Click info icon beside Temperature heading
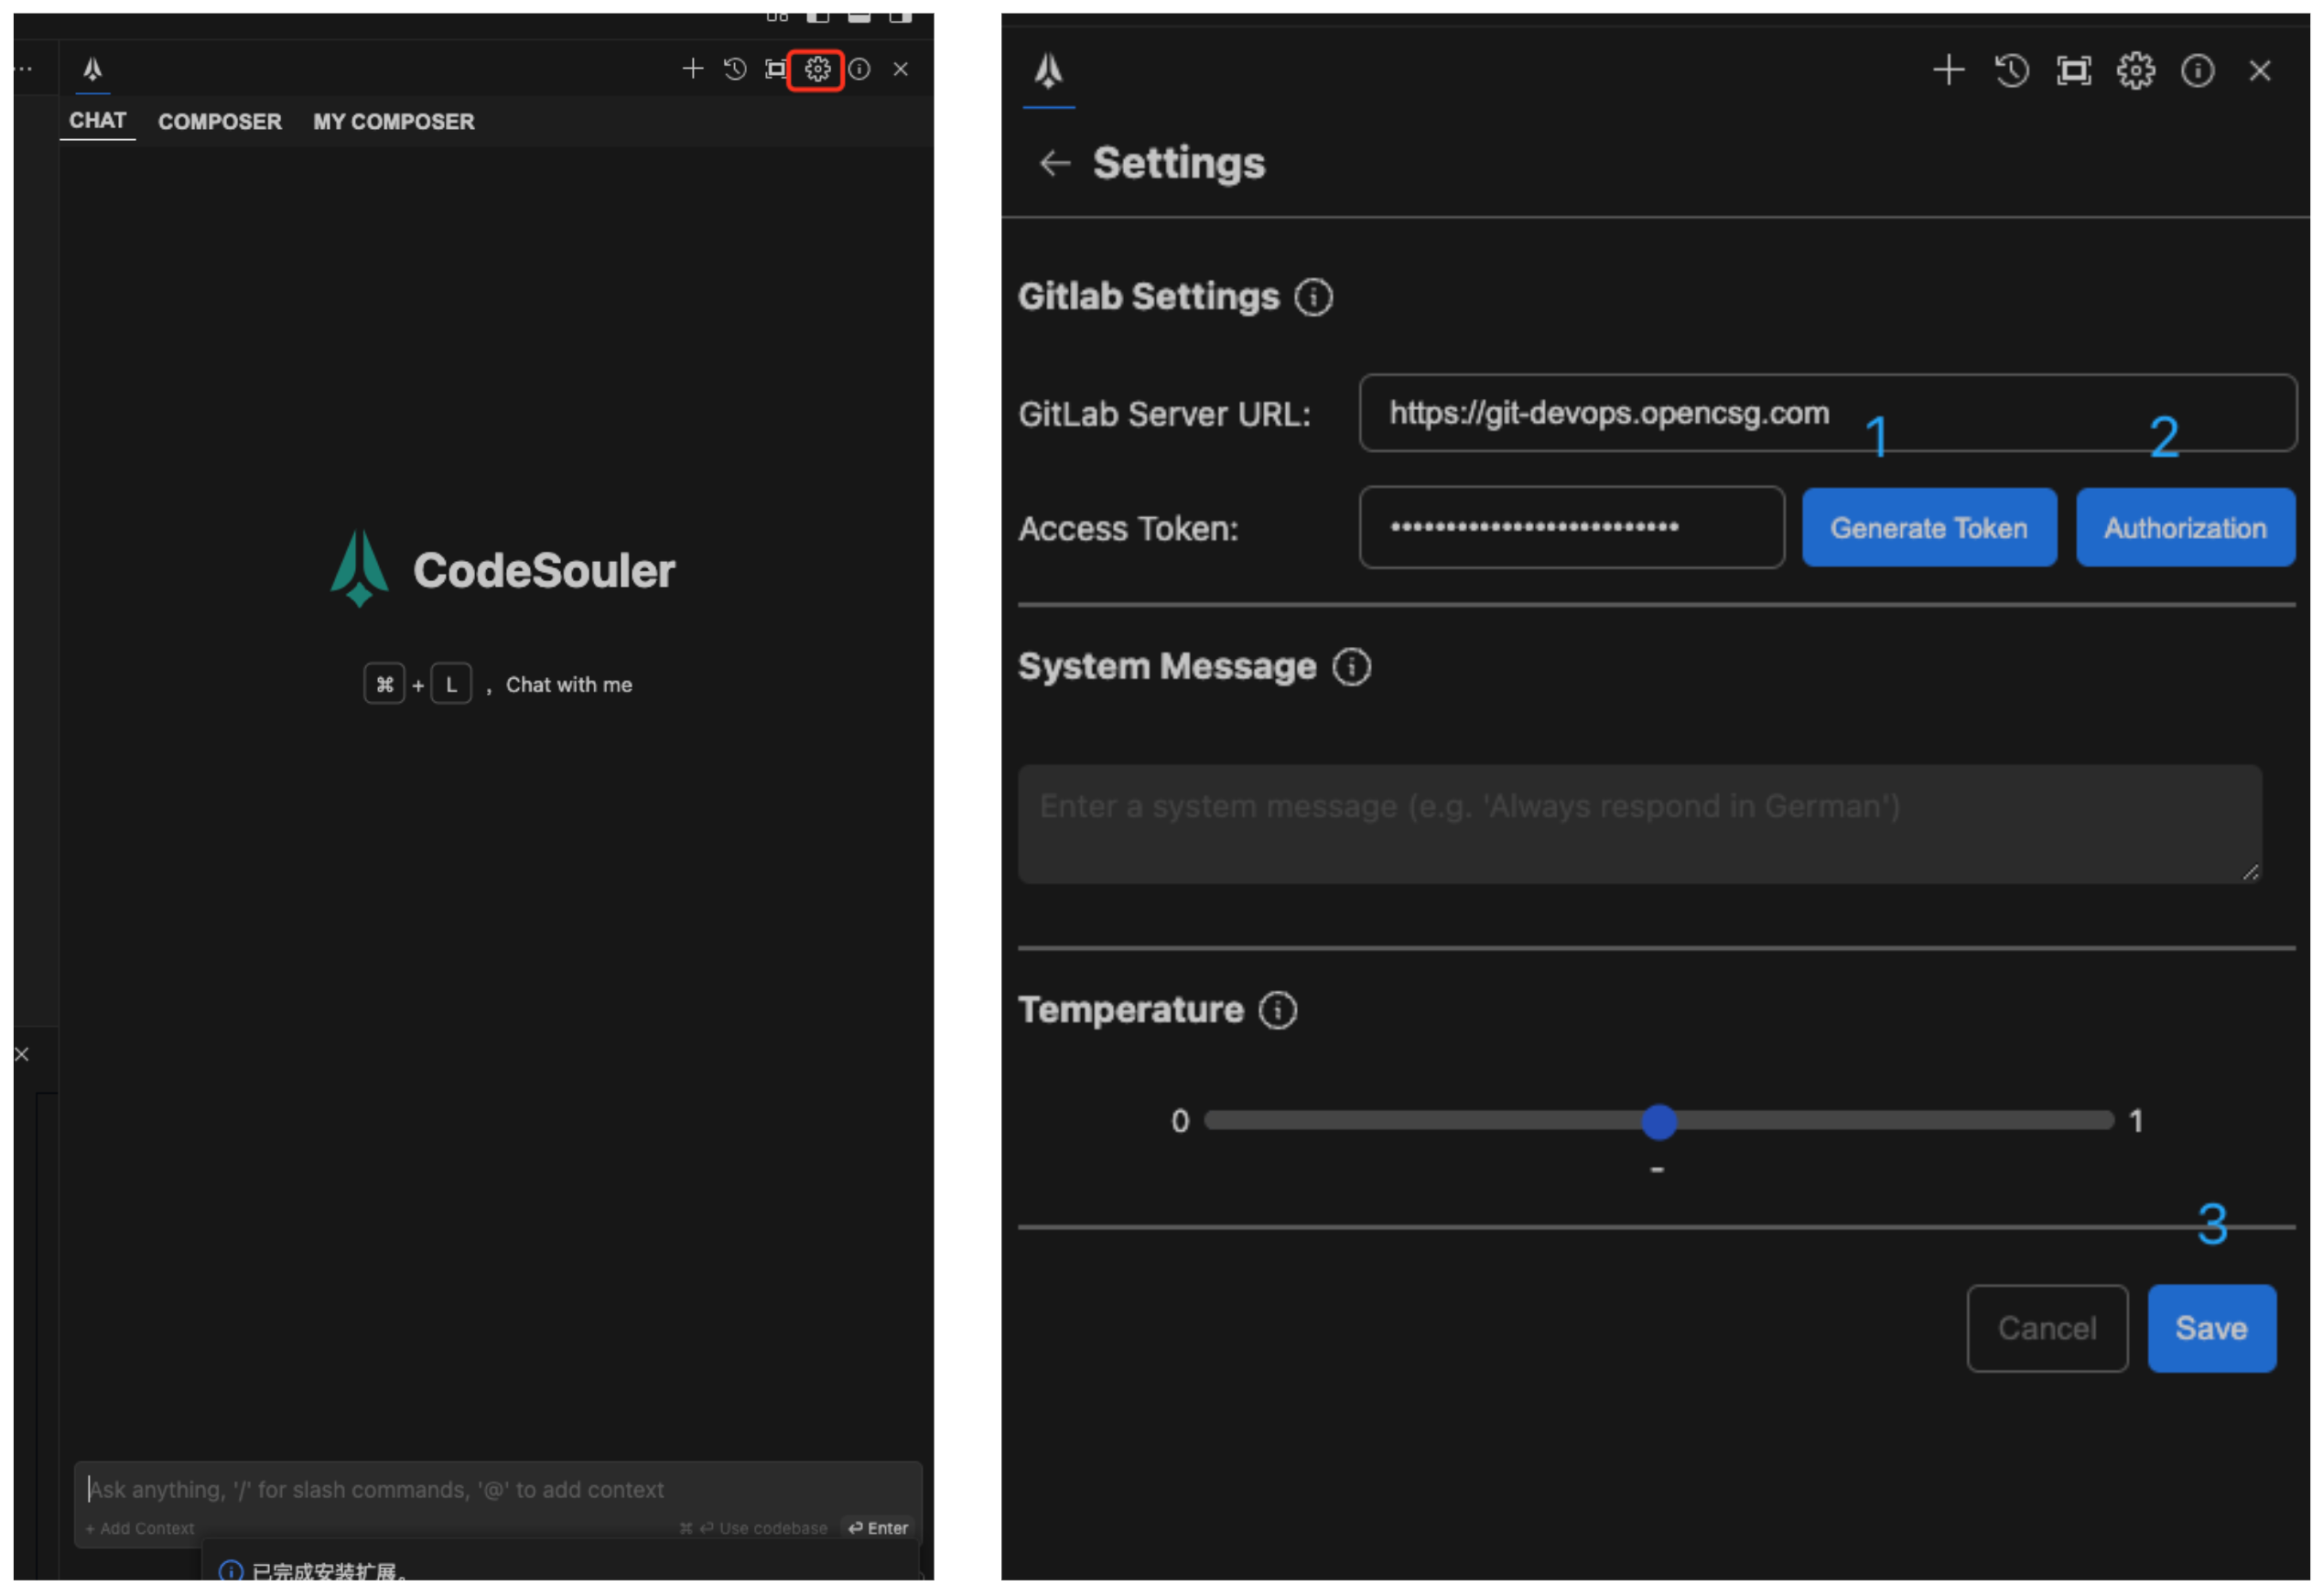The width and height of the screenshot is (2323, 1596). click(x=1277, y=1010)
